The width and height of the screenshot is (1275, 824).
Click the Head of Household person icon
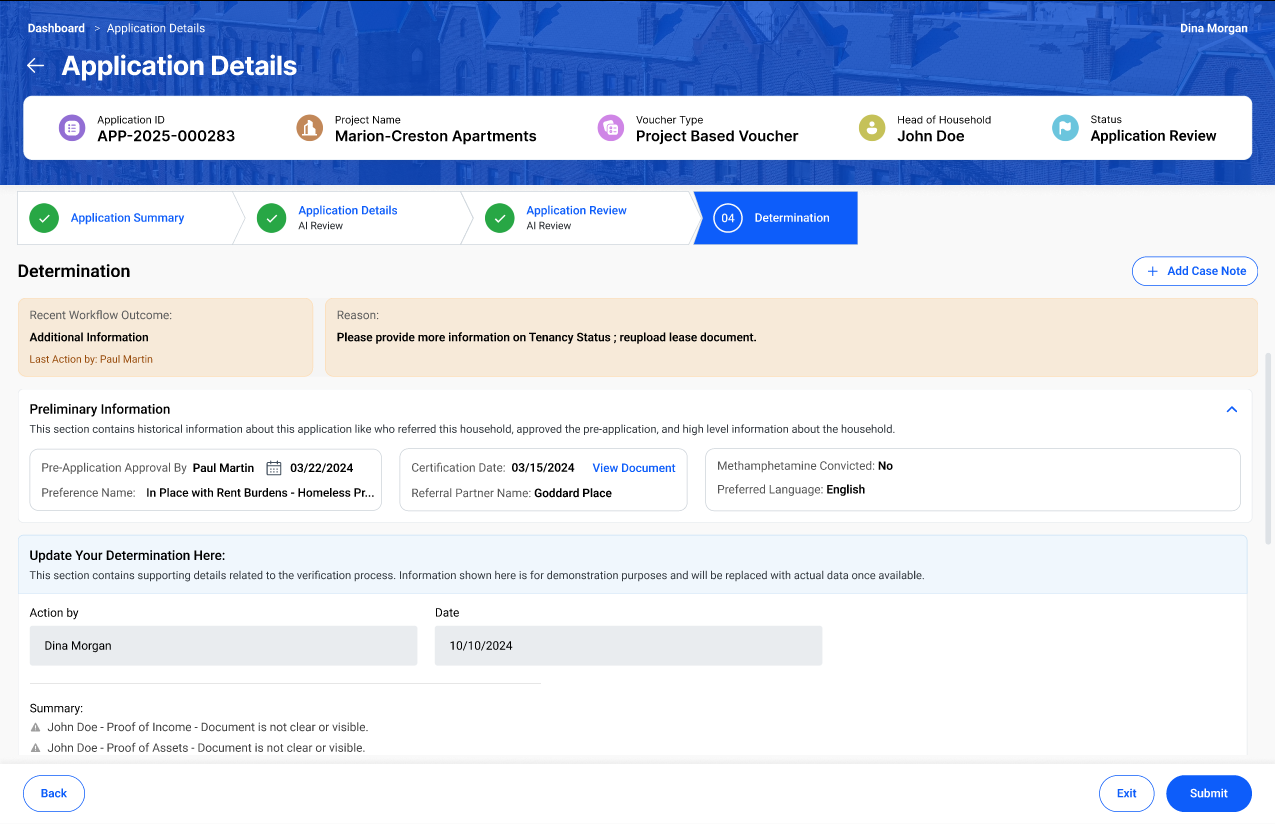click(x=872, y=128)
